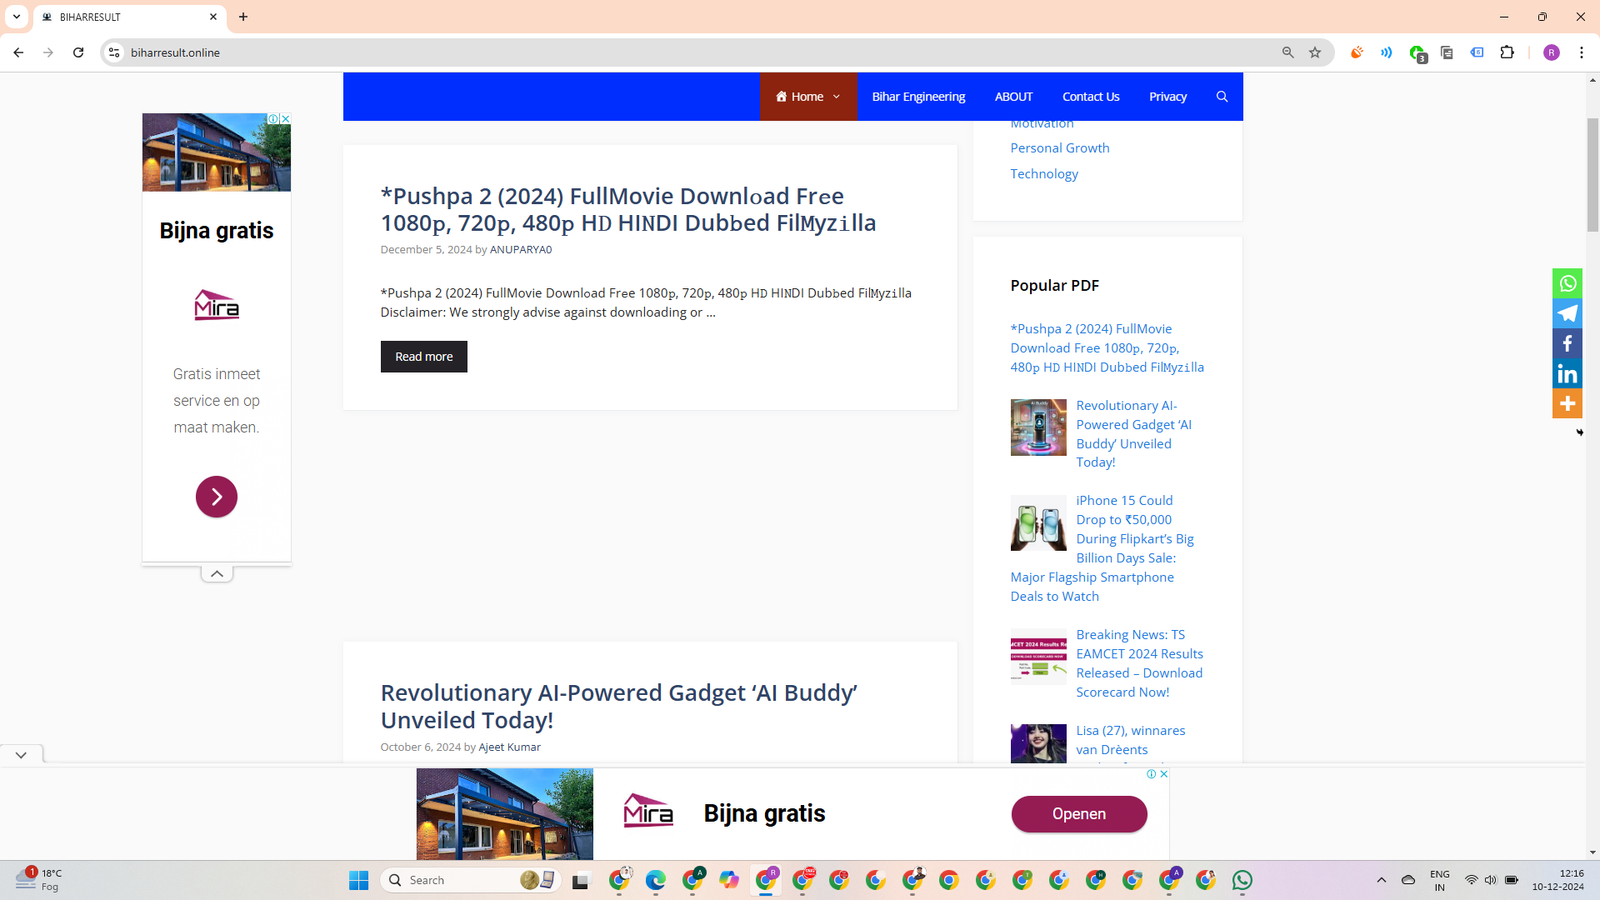Open the Chrome profile avatar
This screenshot has height=900, width=1600.
point(1551,52)
